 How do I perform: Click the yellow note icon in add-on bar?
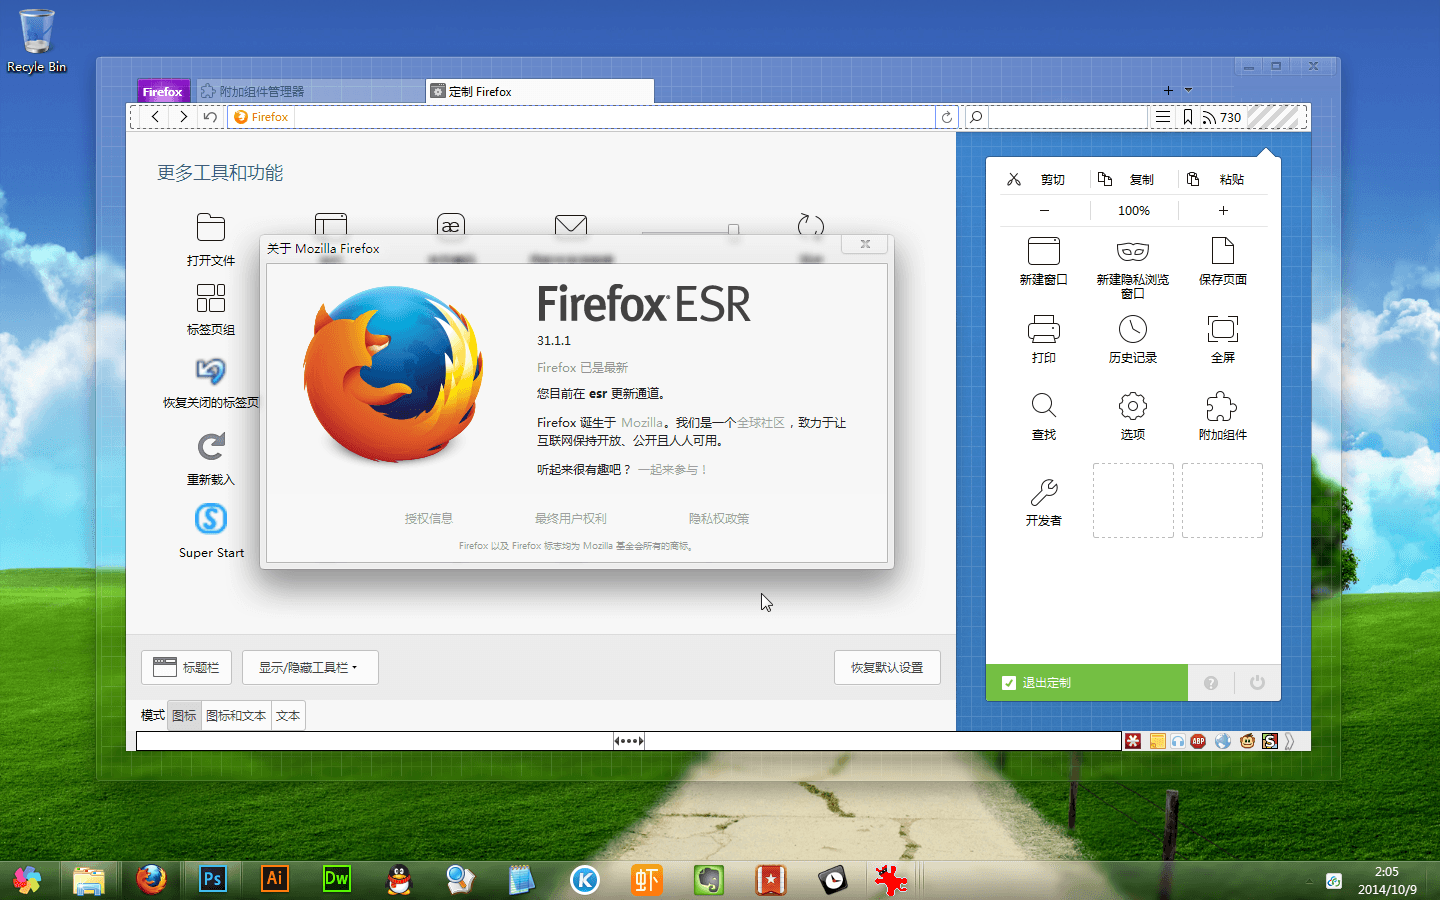coord(1157,741)
